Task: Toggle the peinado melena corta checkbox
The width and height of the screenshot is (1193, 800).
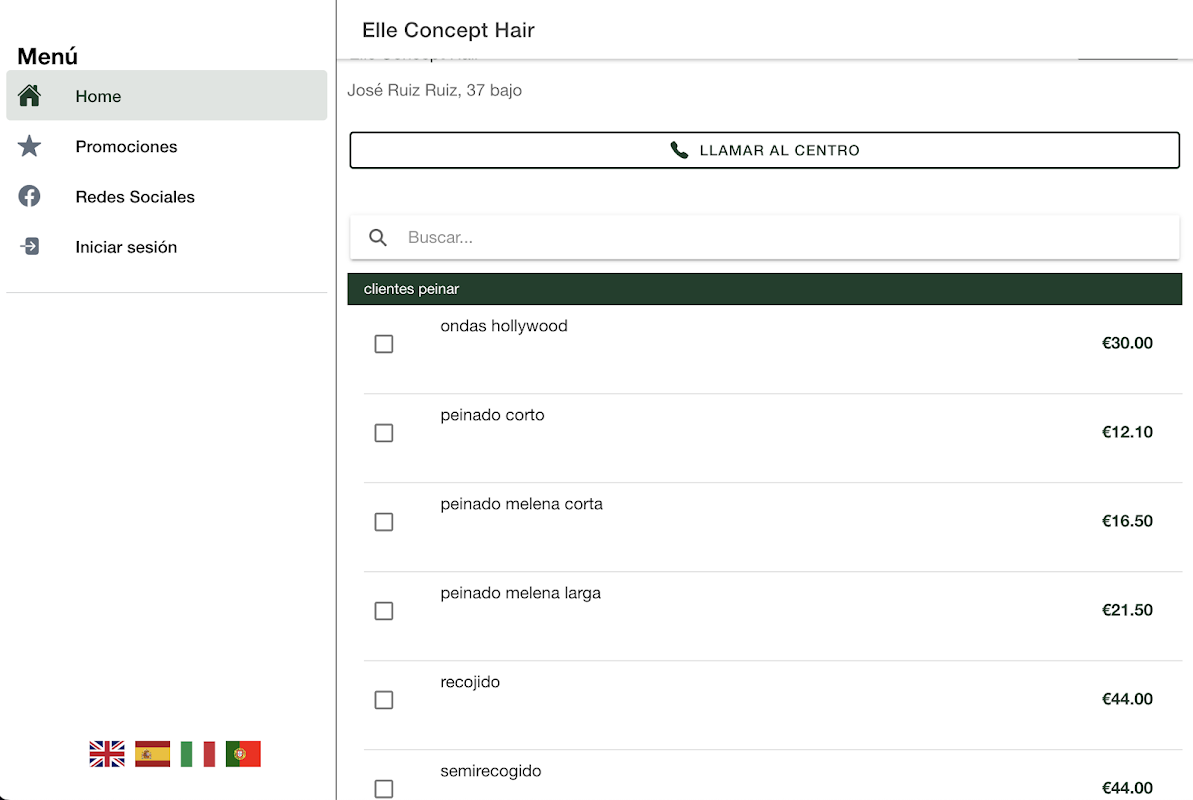Action: (x=384, y=522)
